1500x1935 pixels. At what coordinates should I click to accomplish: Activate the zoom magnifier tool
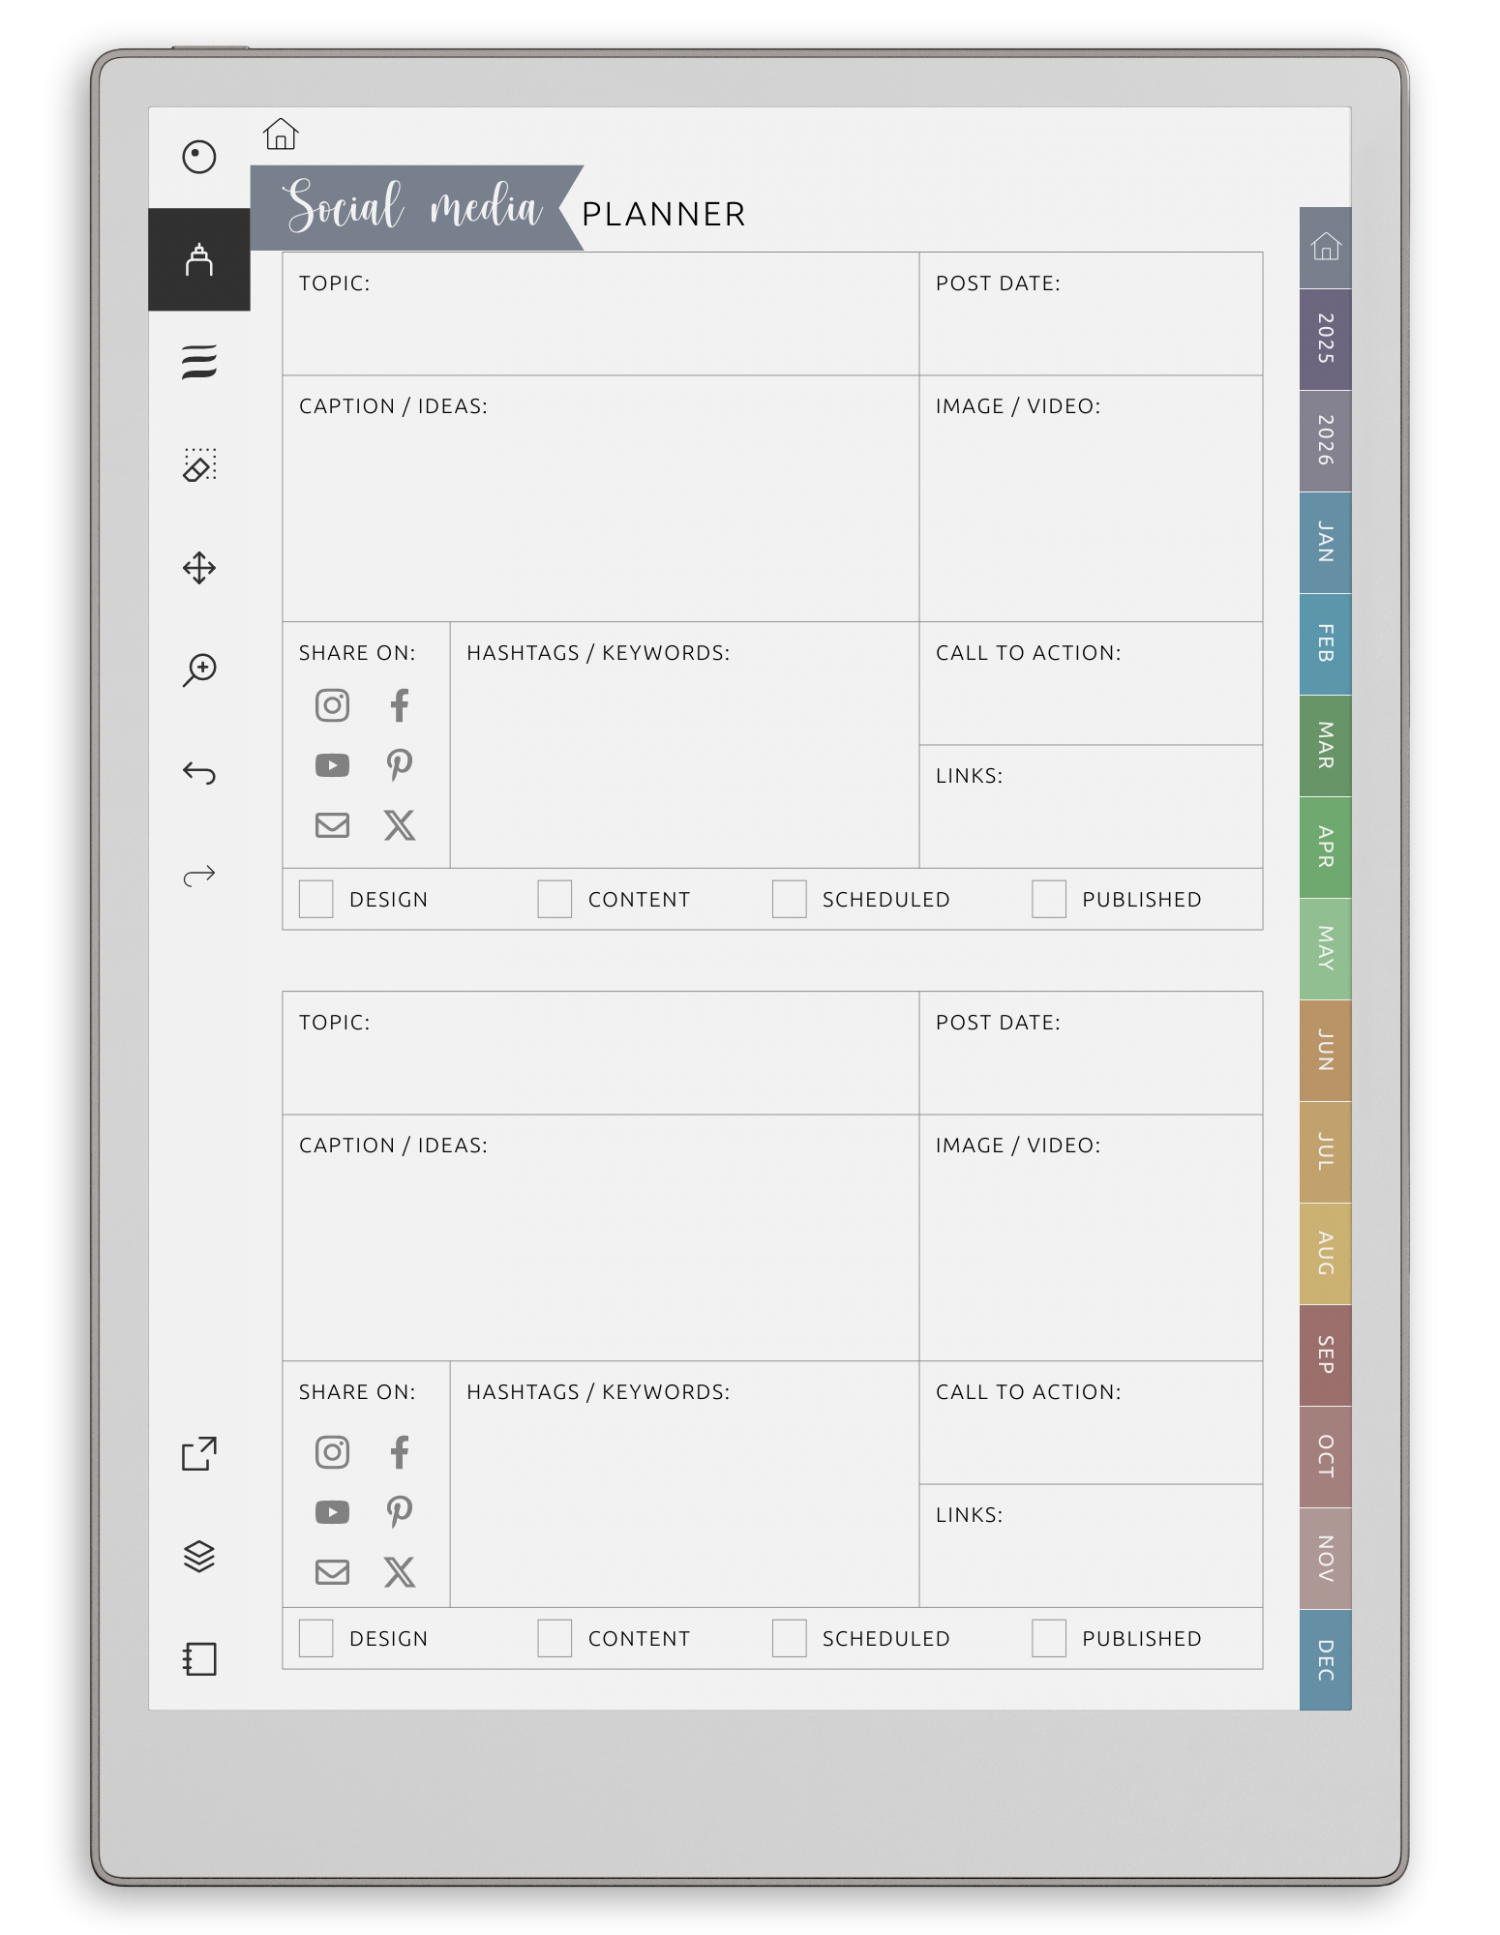coord(199,670)
